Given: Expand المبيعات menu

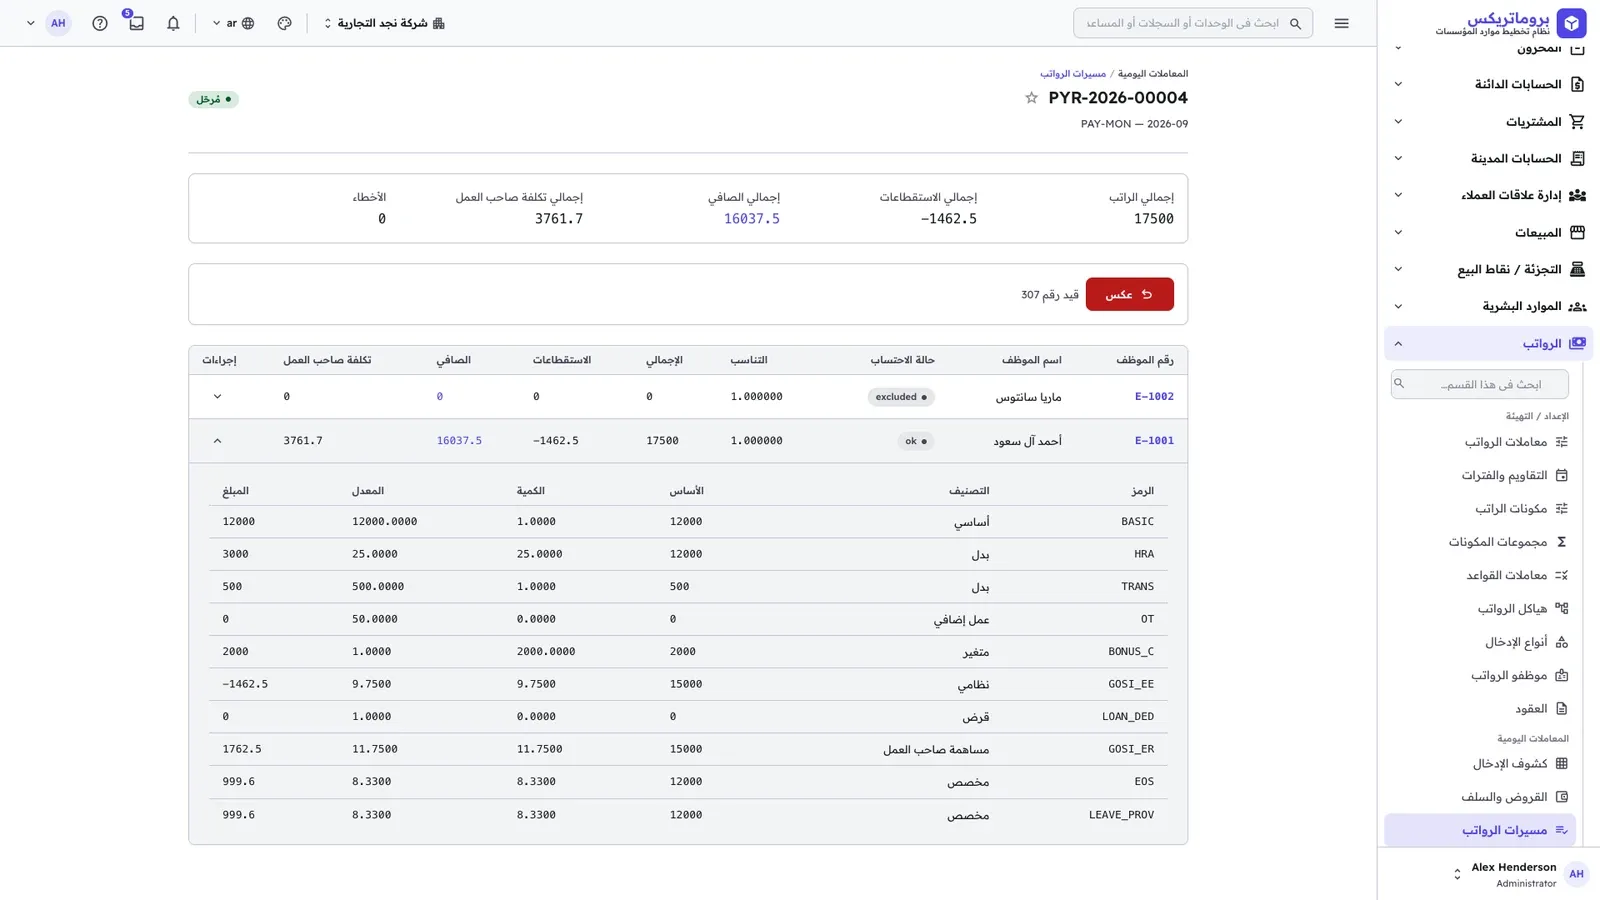Looking at the screenshot, I should click(x=1488, y=232).
